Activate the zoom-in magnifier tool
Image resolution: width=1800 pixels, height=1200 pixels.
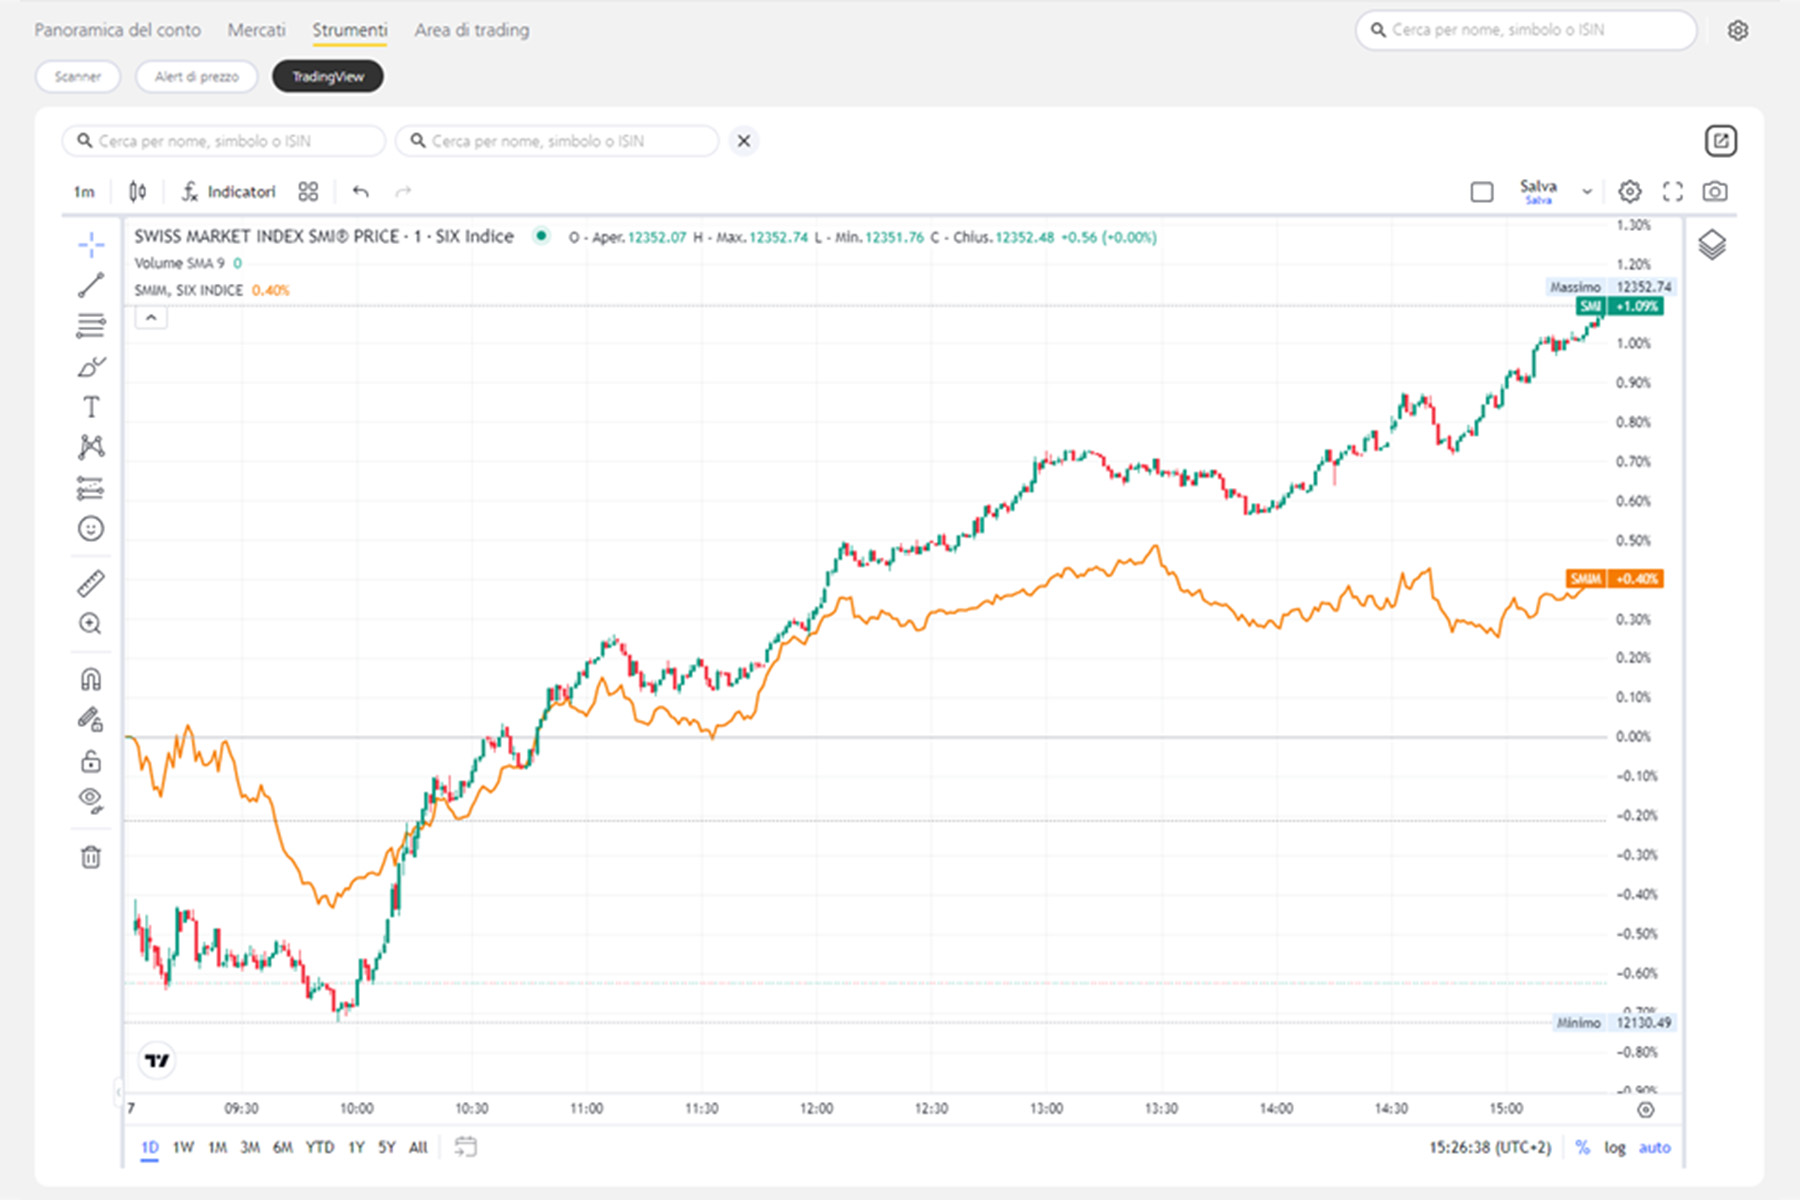click(x=91, y=624)
